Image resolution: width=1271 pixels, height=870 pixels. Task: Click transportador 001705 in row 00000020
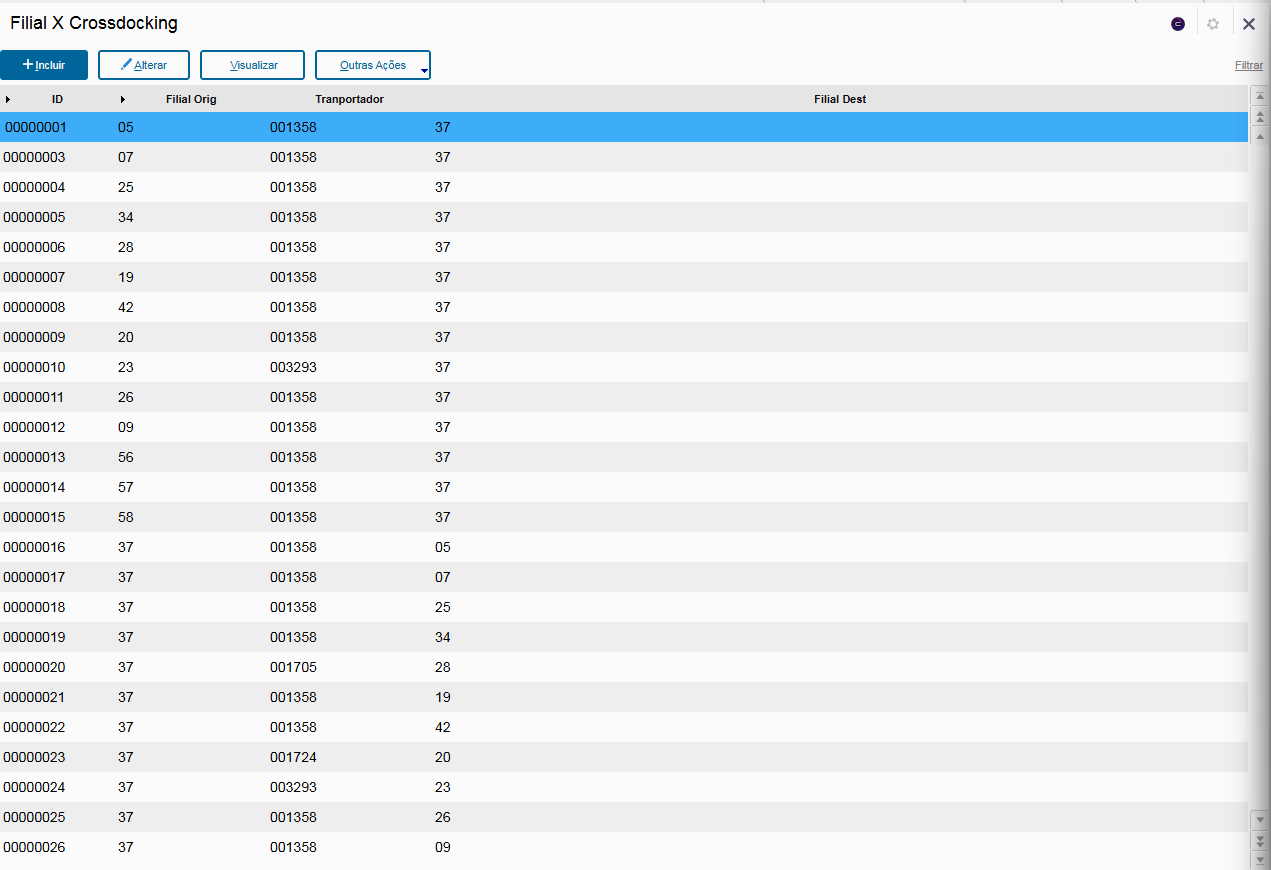(x=293, y=667)
